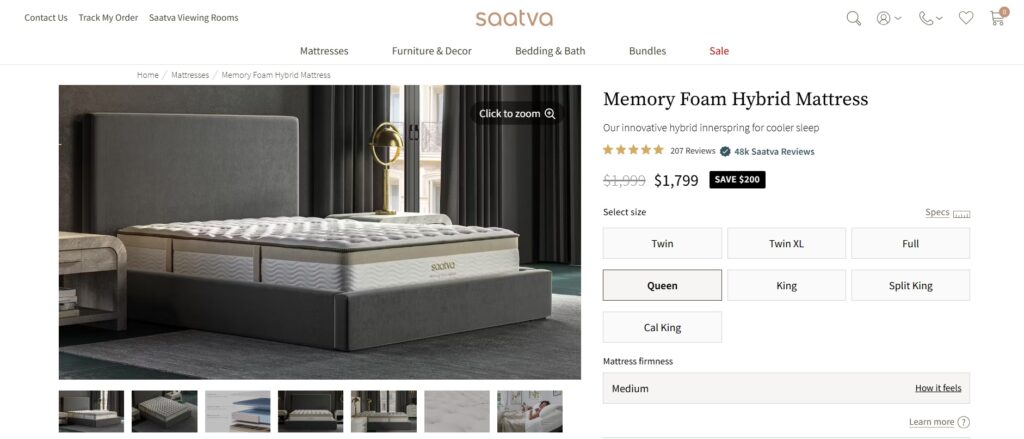Open the Medium firmness selector
The image size is (1024, 439).
[786, 388]
